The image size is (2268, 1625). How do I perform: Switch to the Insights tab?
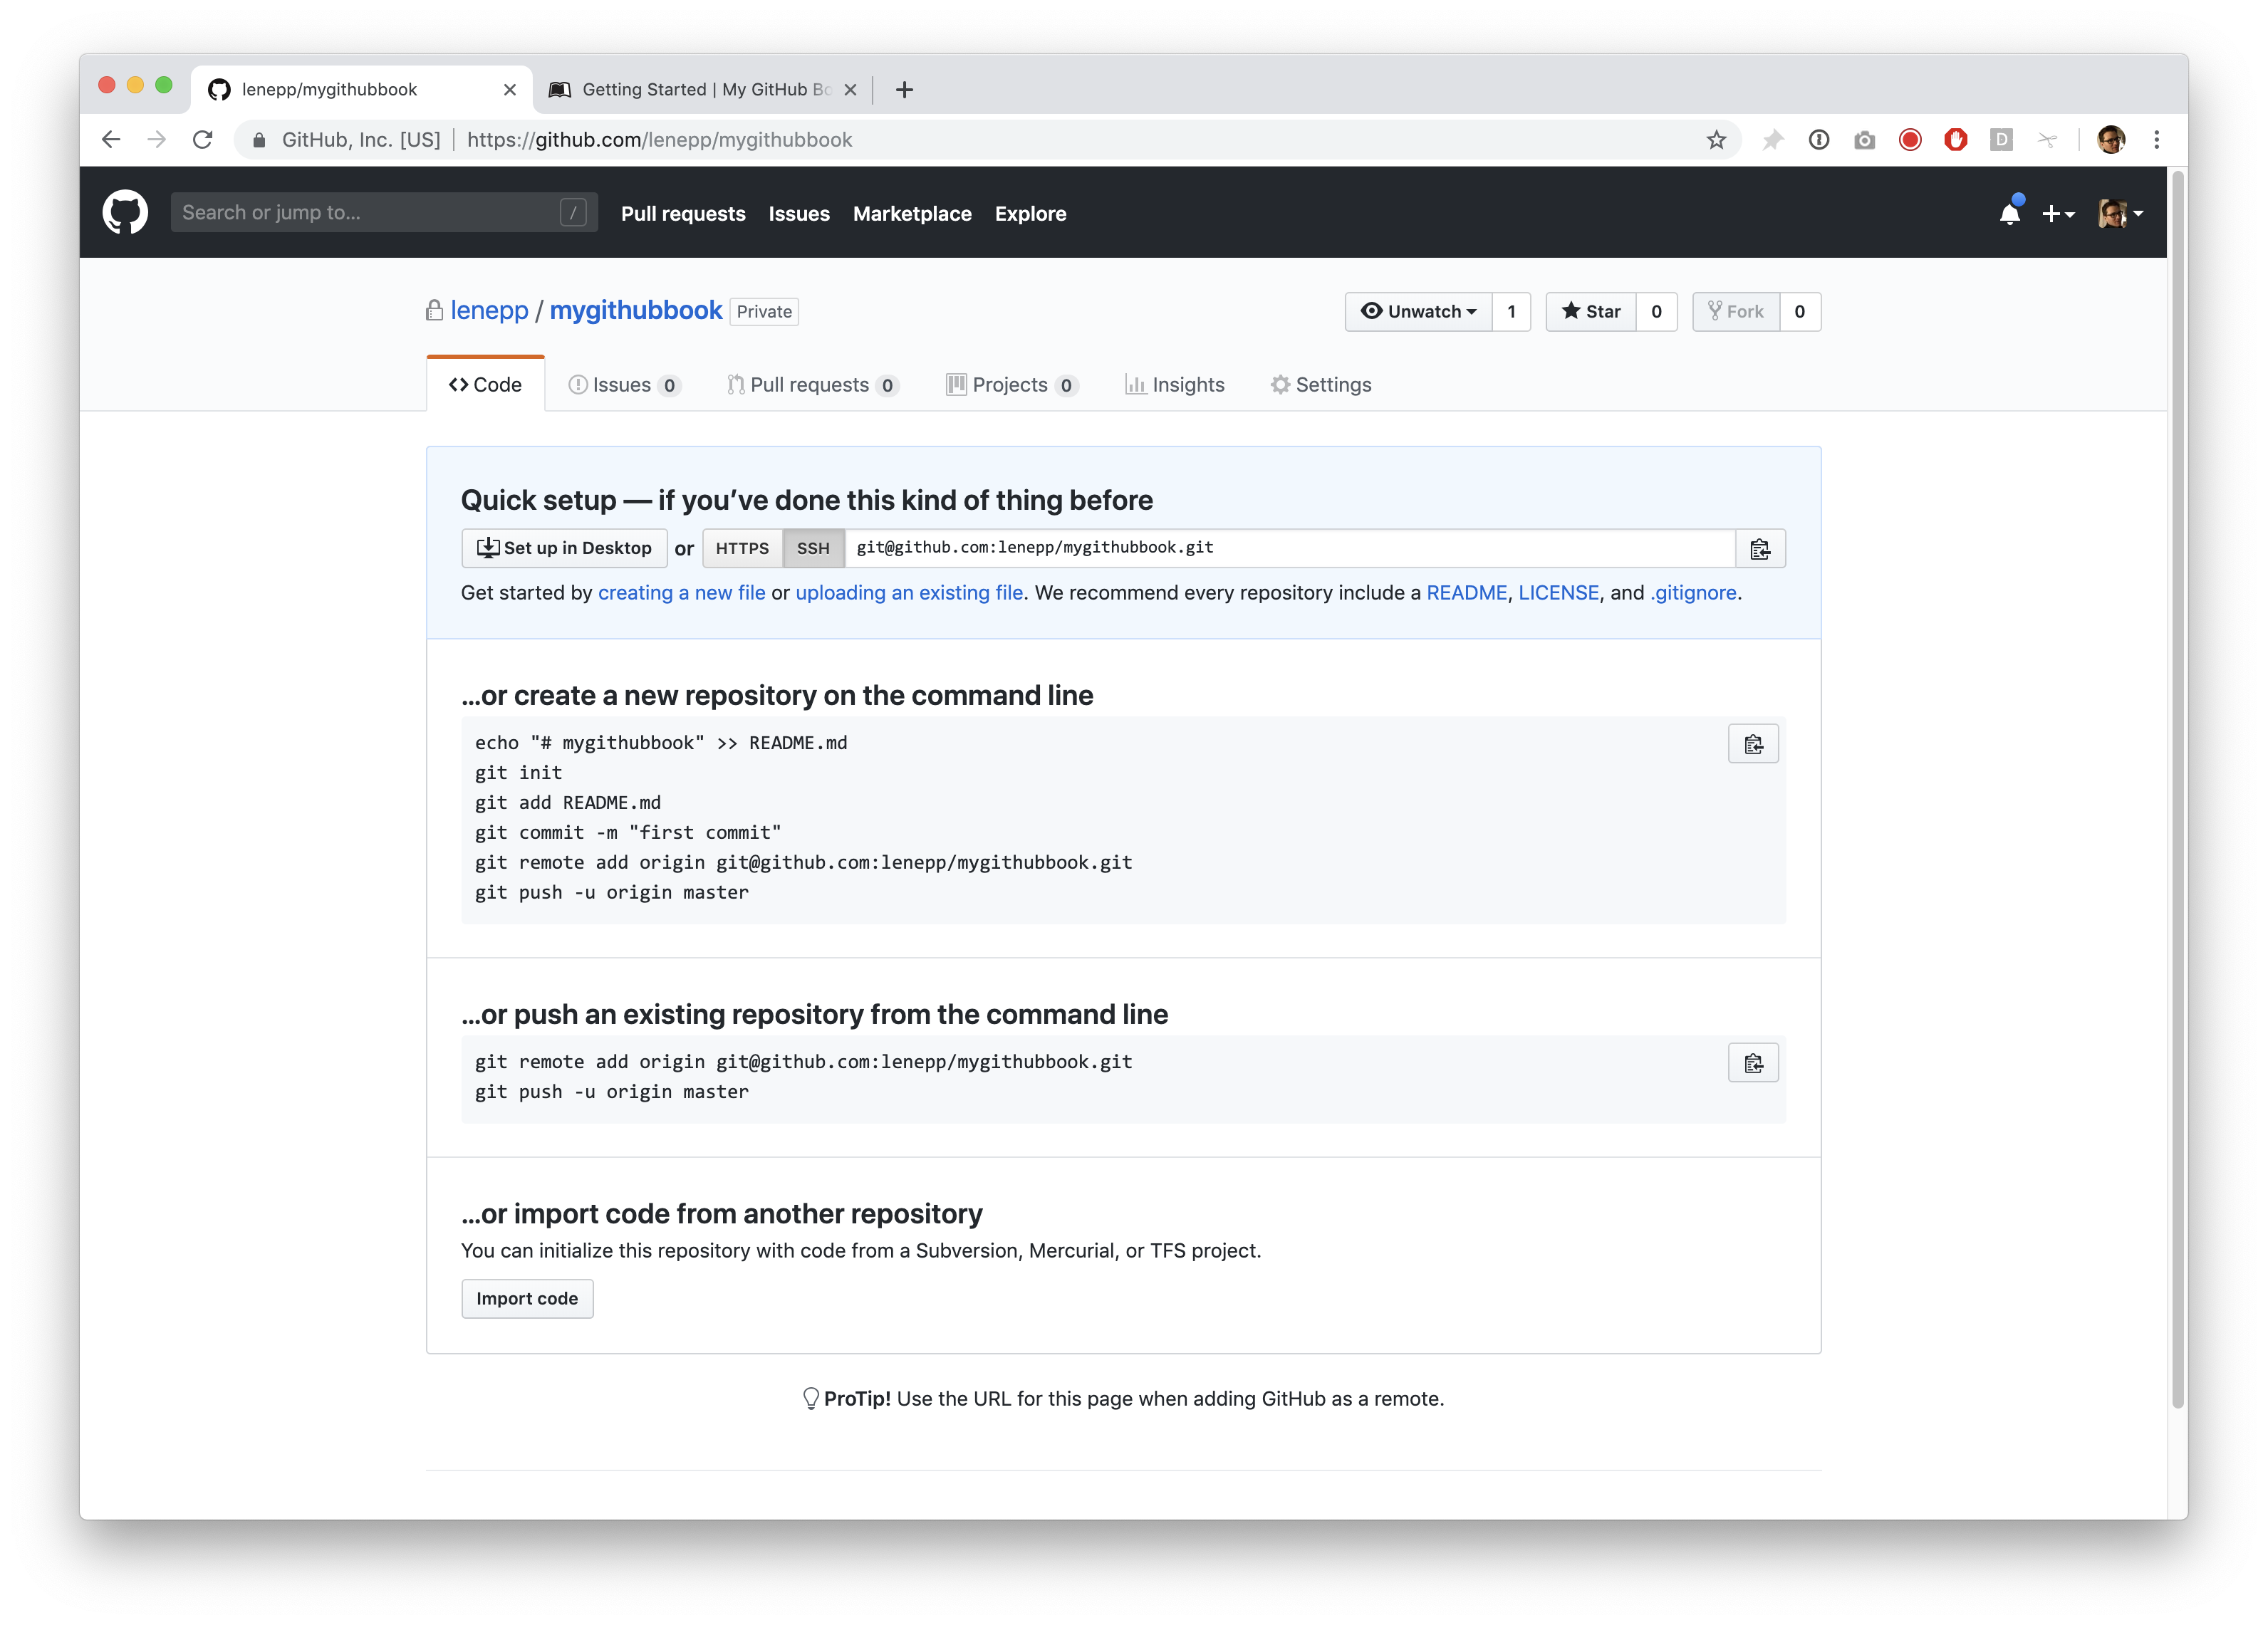pyautogui.click(x=1175, y=385)
